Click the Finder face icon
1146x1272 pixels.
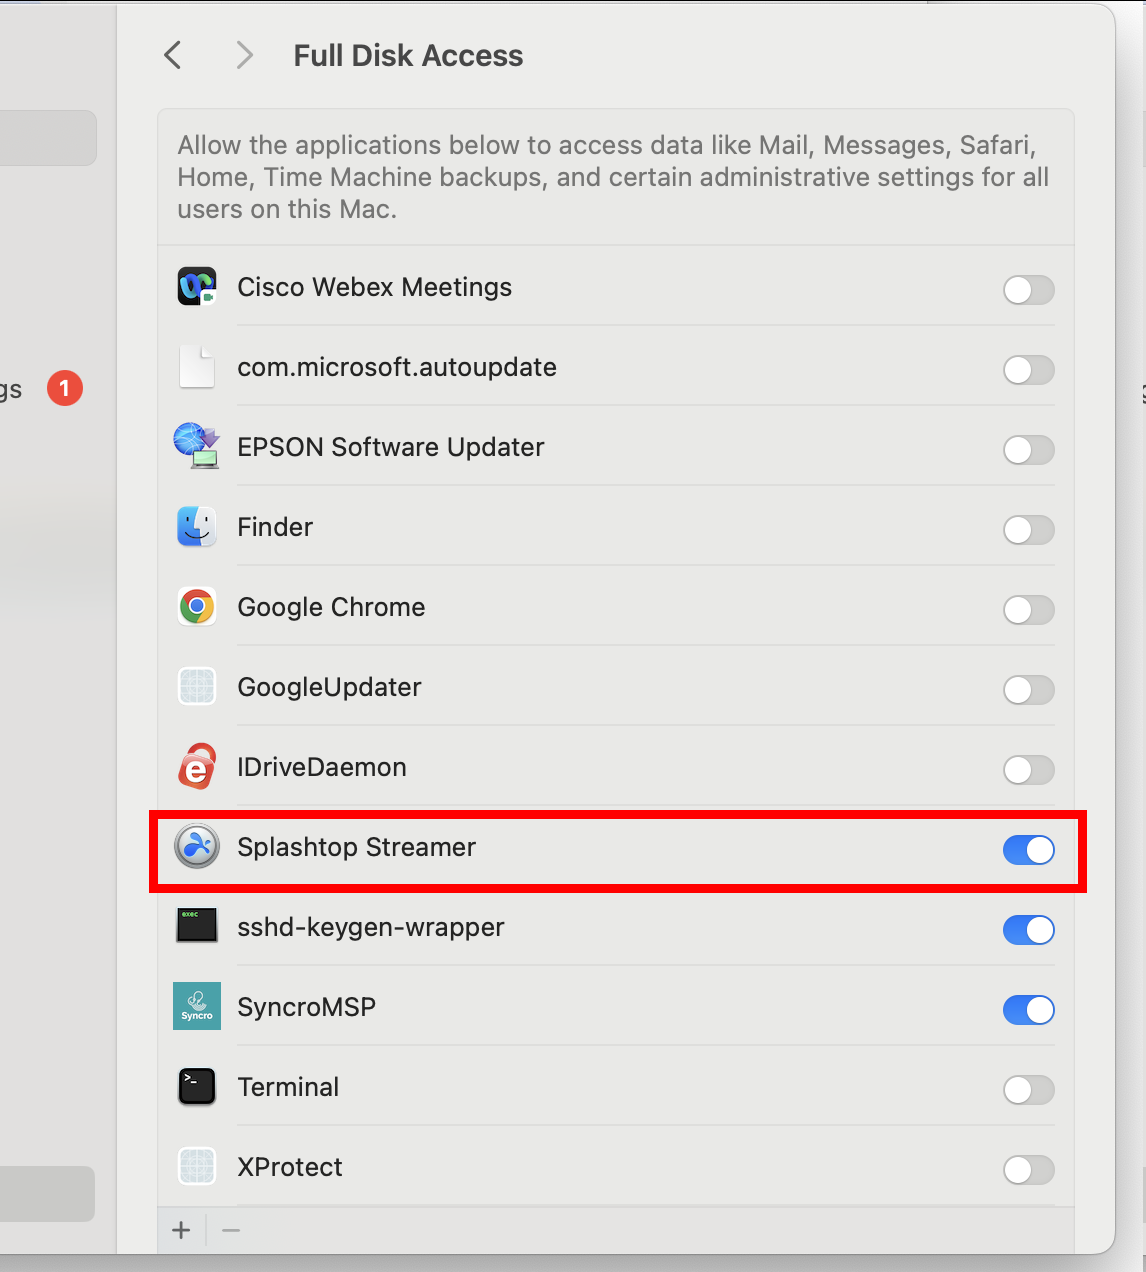point(197,527)
